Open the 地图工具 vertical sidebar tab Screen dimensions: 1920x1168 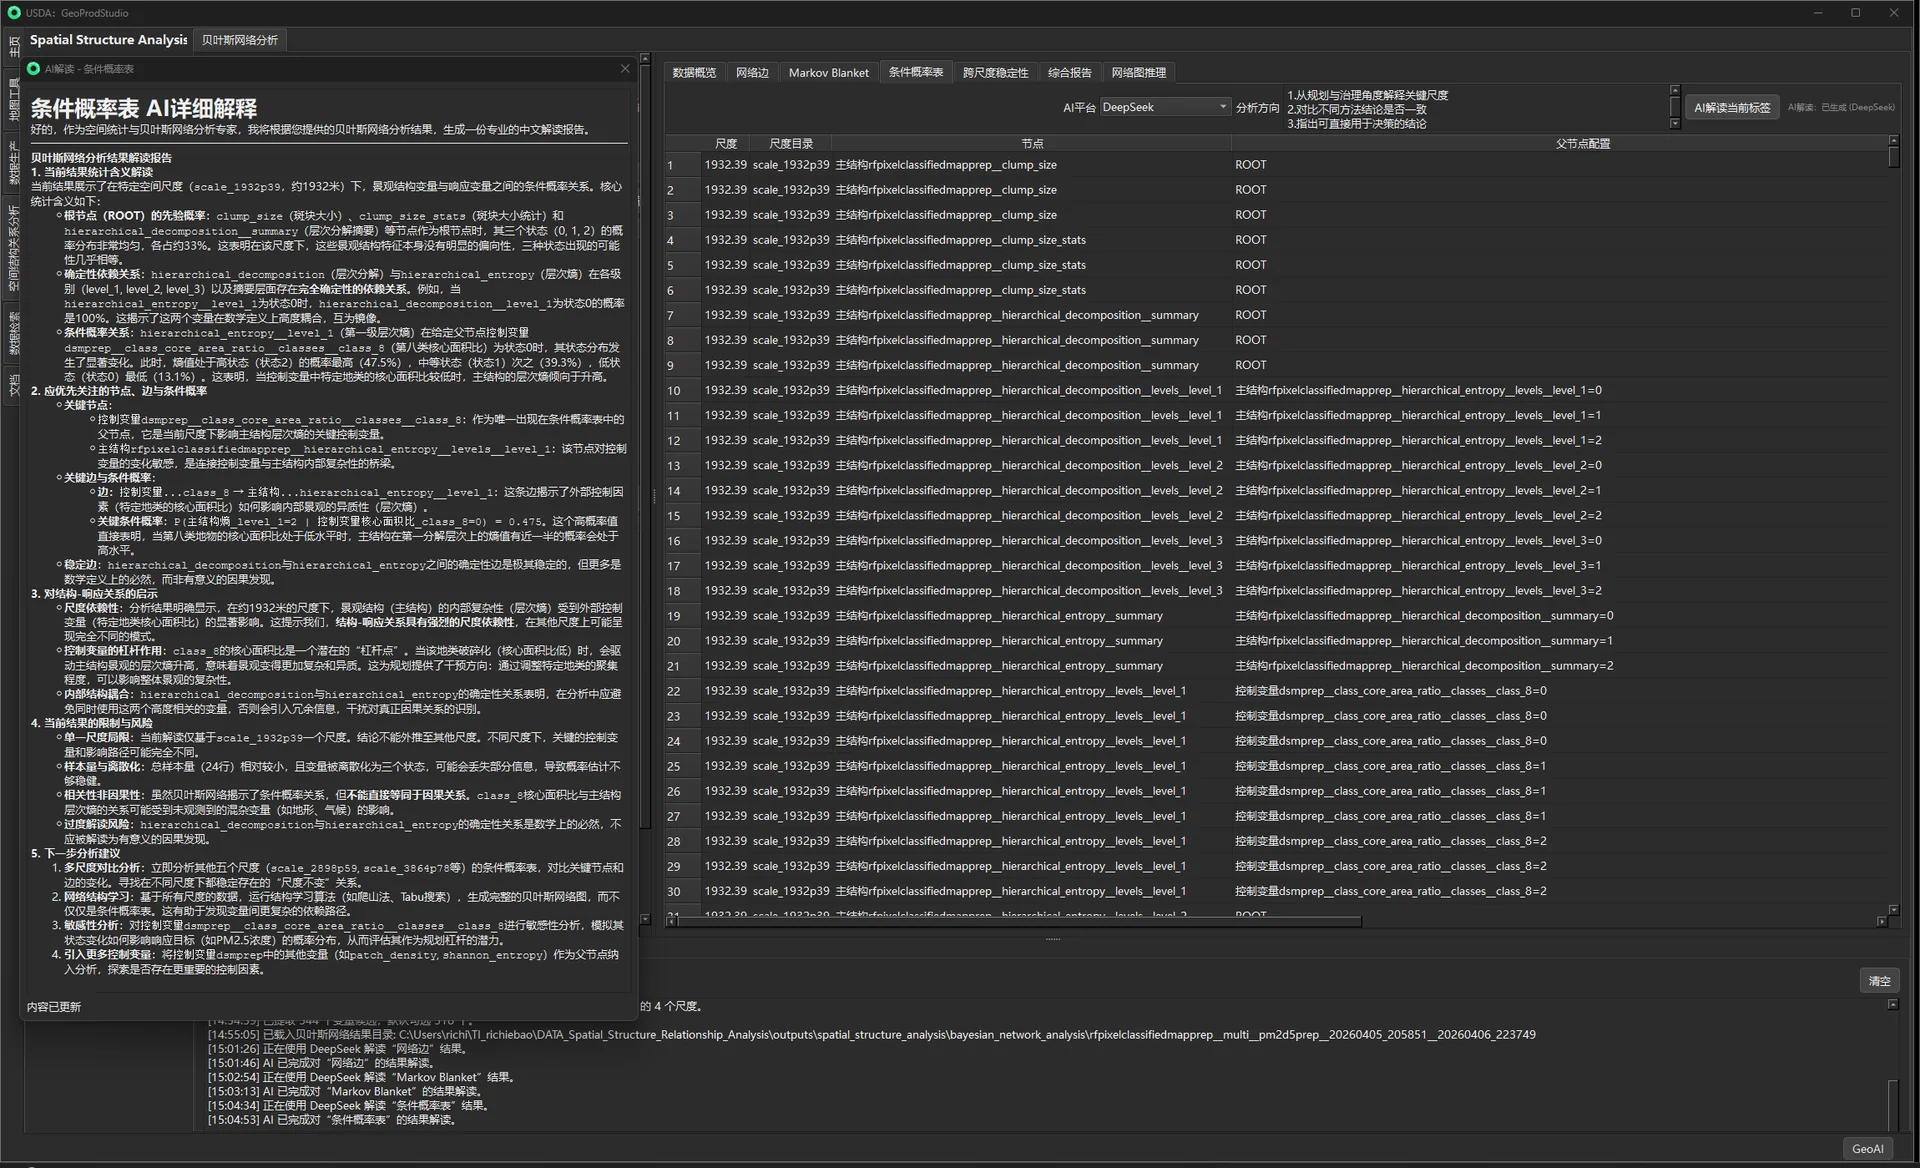(x=14, y=100)
